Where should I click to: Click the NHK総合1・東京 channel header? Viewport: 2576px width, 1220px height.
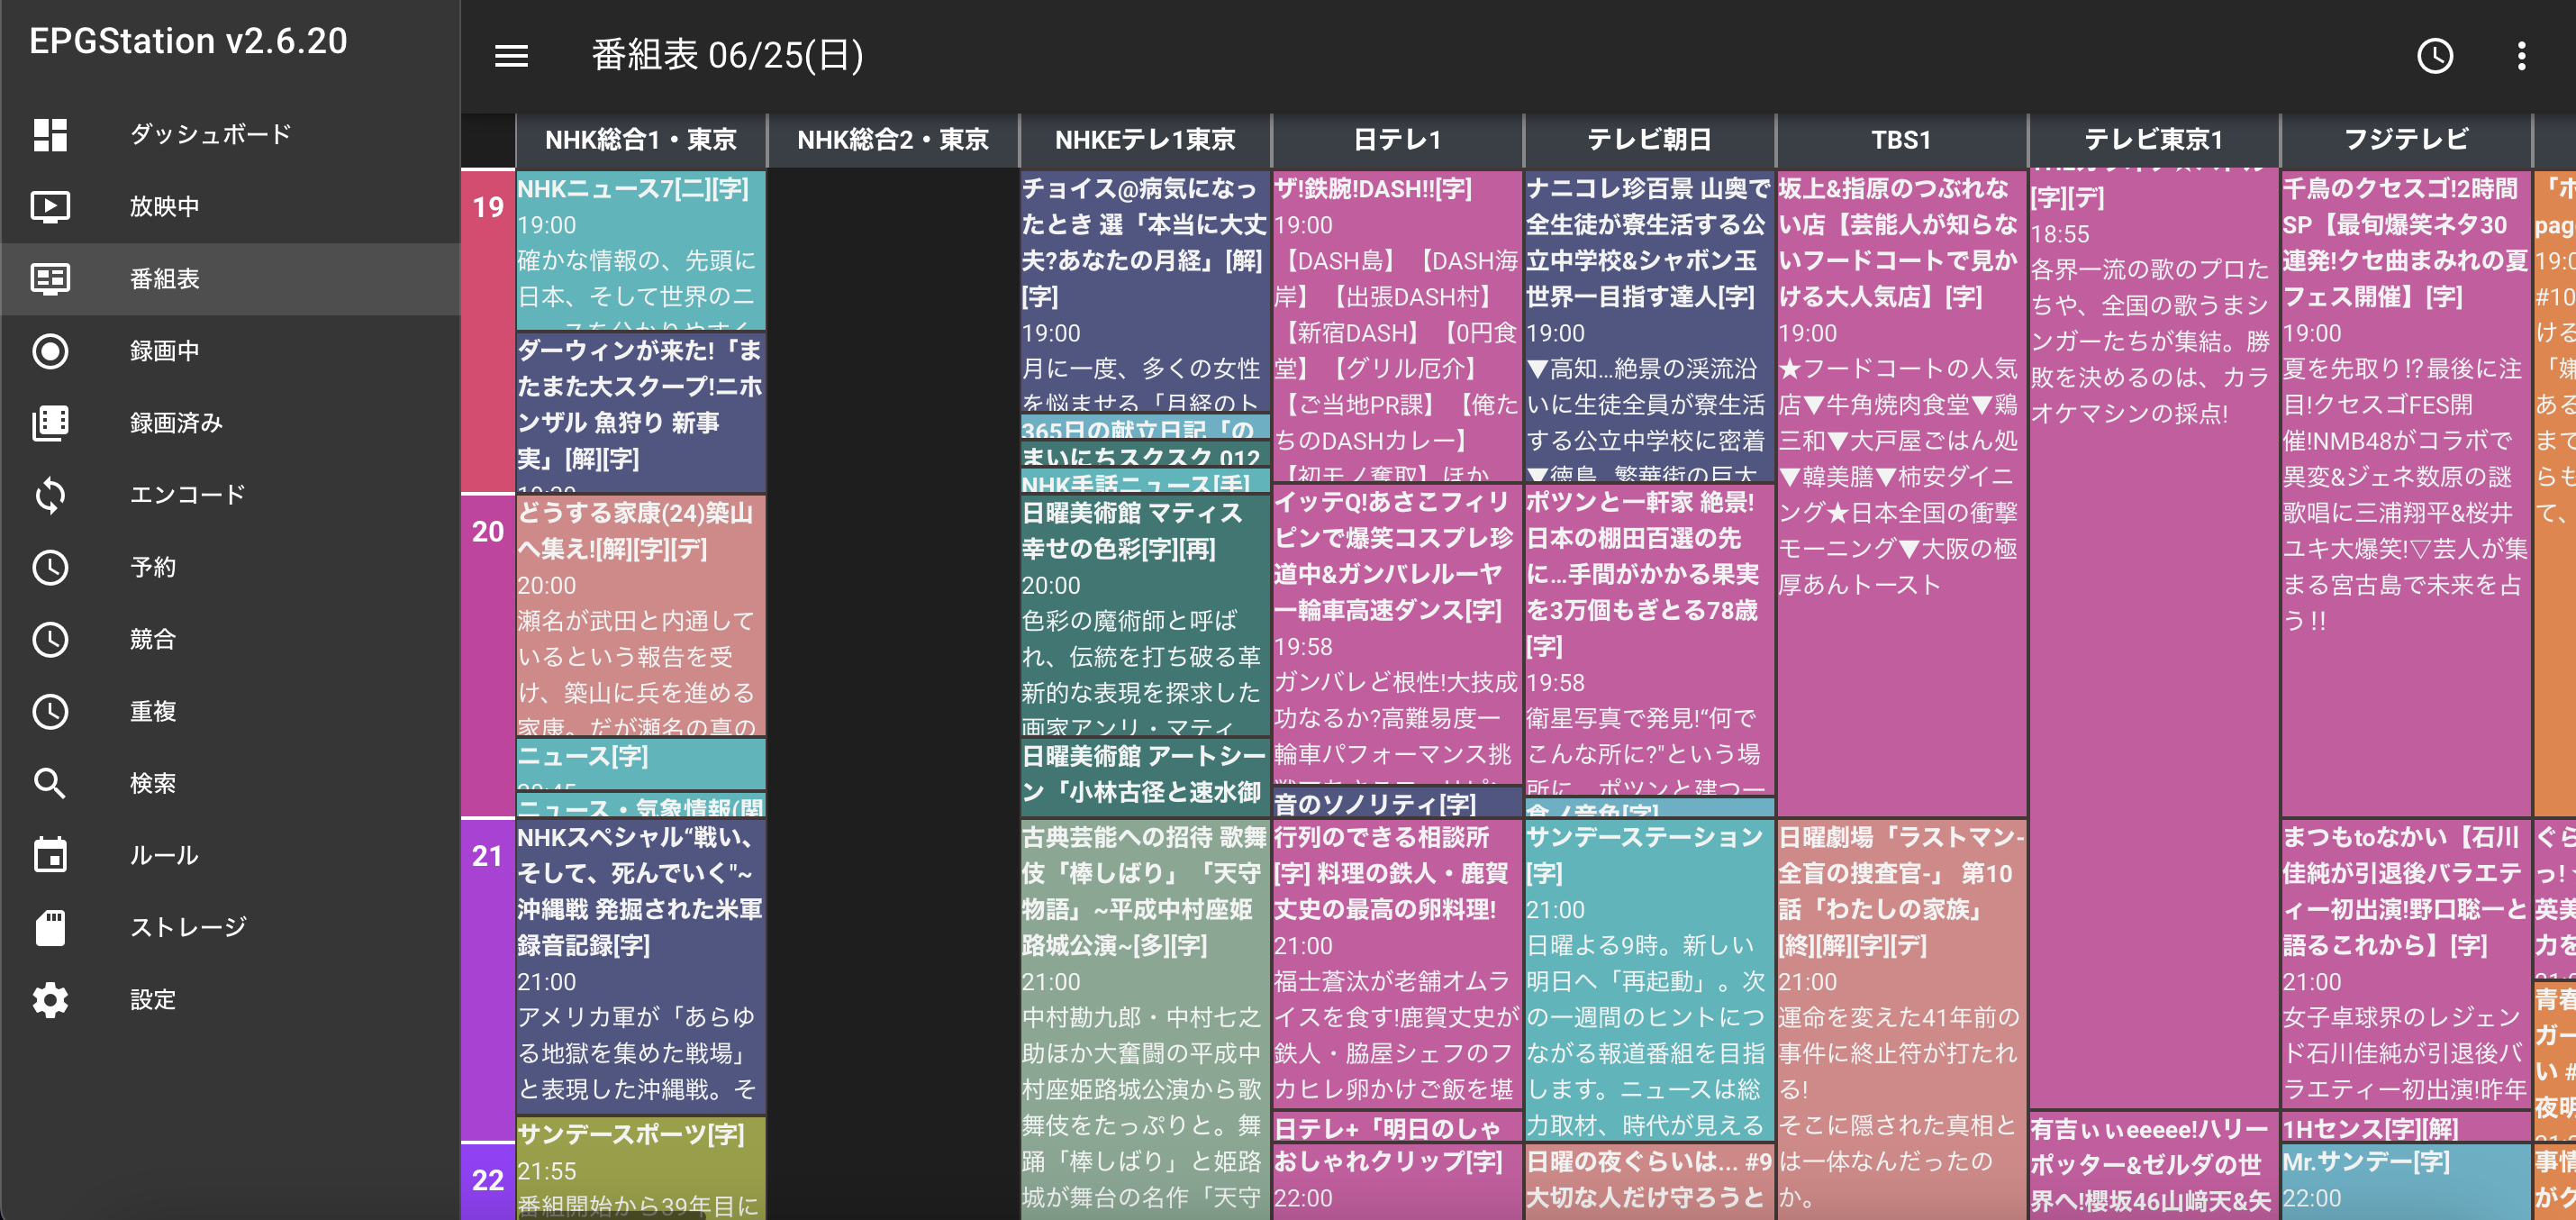pos(641,140)
